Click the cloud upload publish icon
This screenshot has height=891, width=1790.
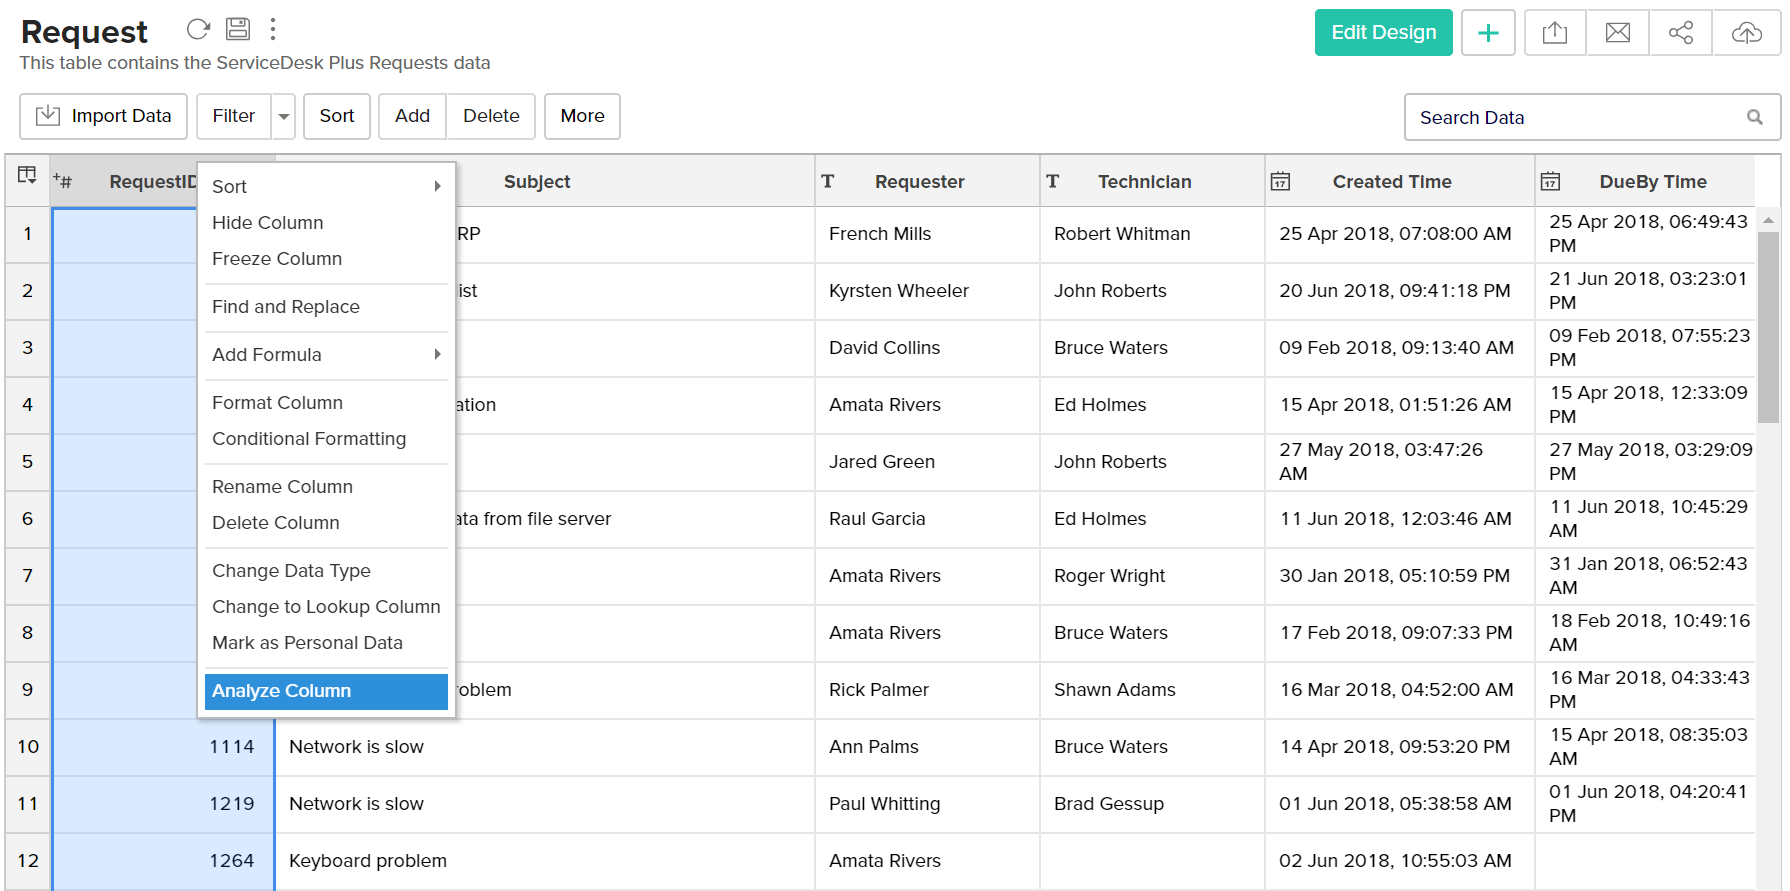click(x=1746, y=33)
